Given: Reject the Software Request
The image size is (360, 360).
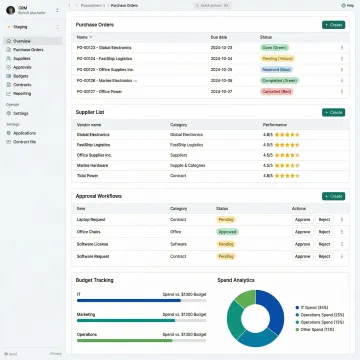Looking at the screenshot, I should pyautogui.click(x=324, y=256).
